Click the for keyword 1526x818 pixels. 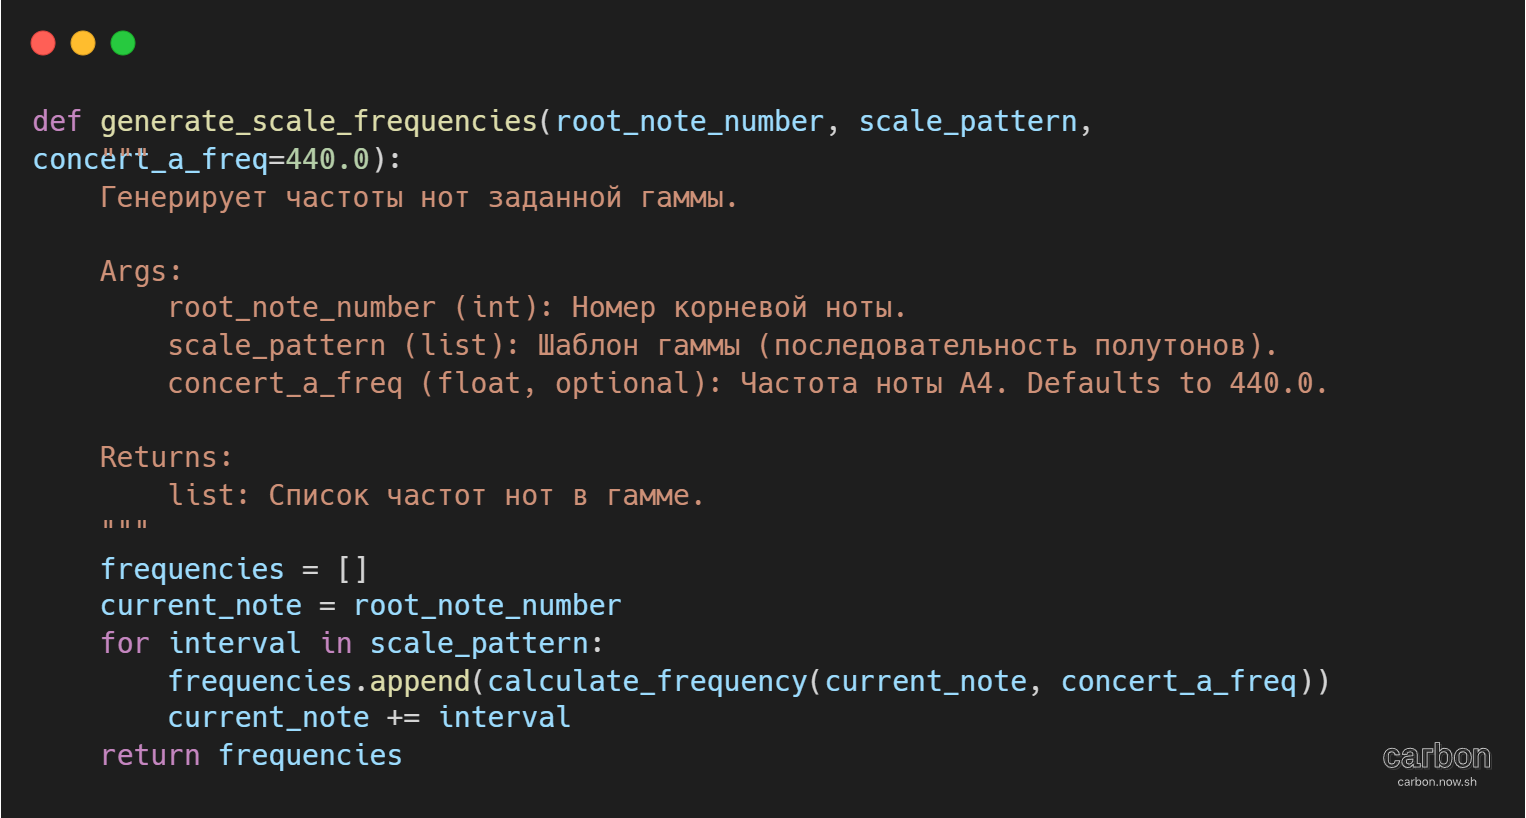(125, 643)
